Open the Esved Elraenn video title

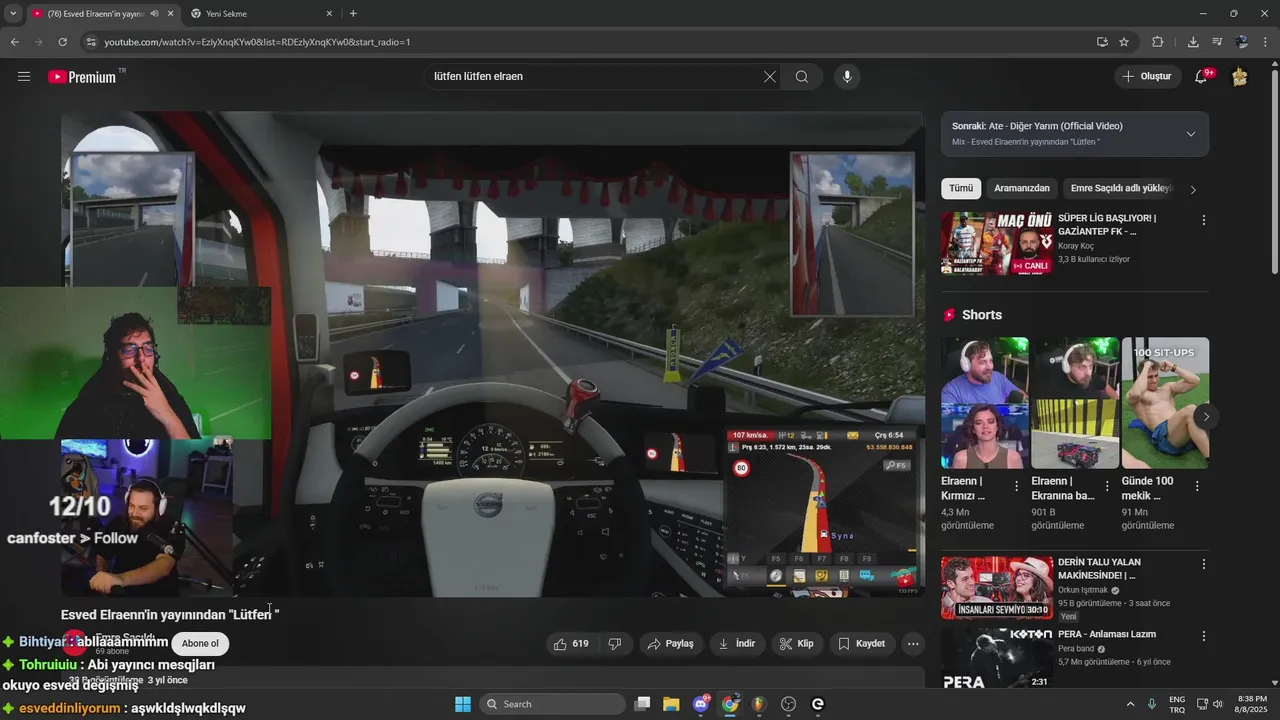coord(170,615)
